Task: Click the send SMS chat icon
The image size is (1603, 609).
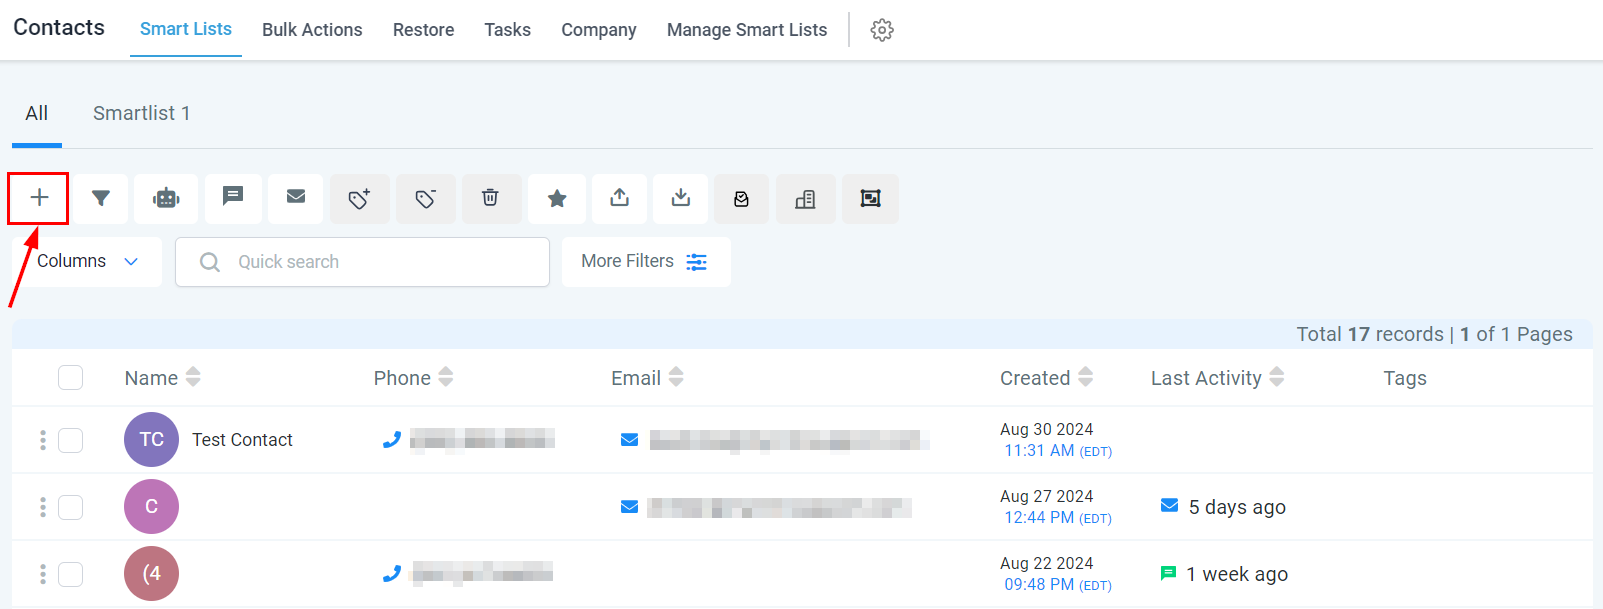Action: click(x=233, y=198)
